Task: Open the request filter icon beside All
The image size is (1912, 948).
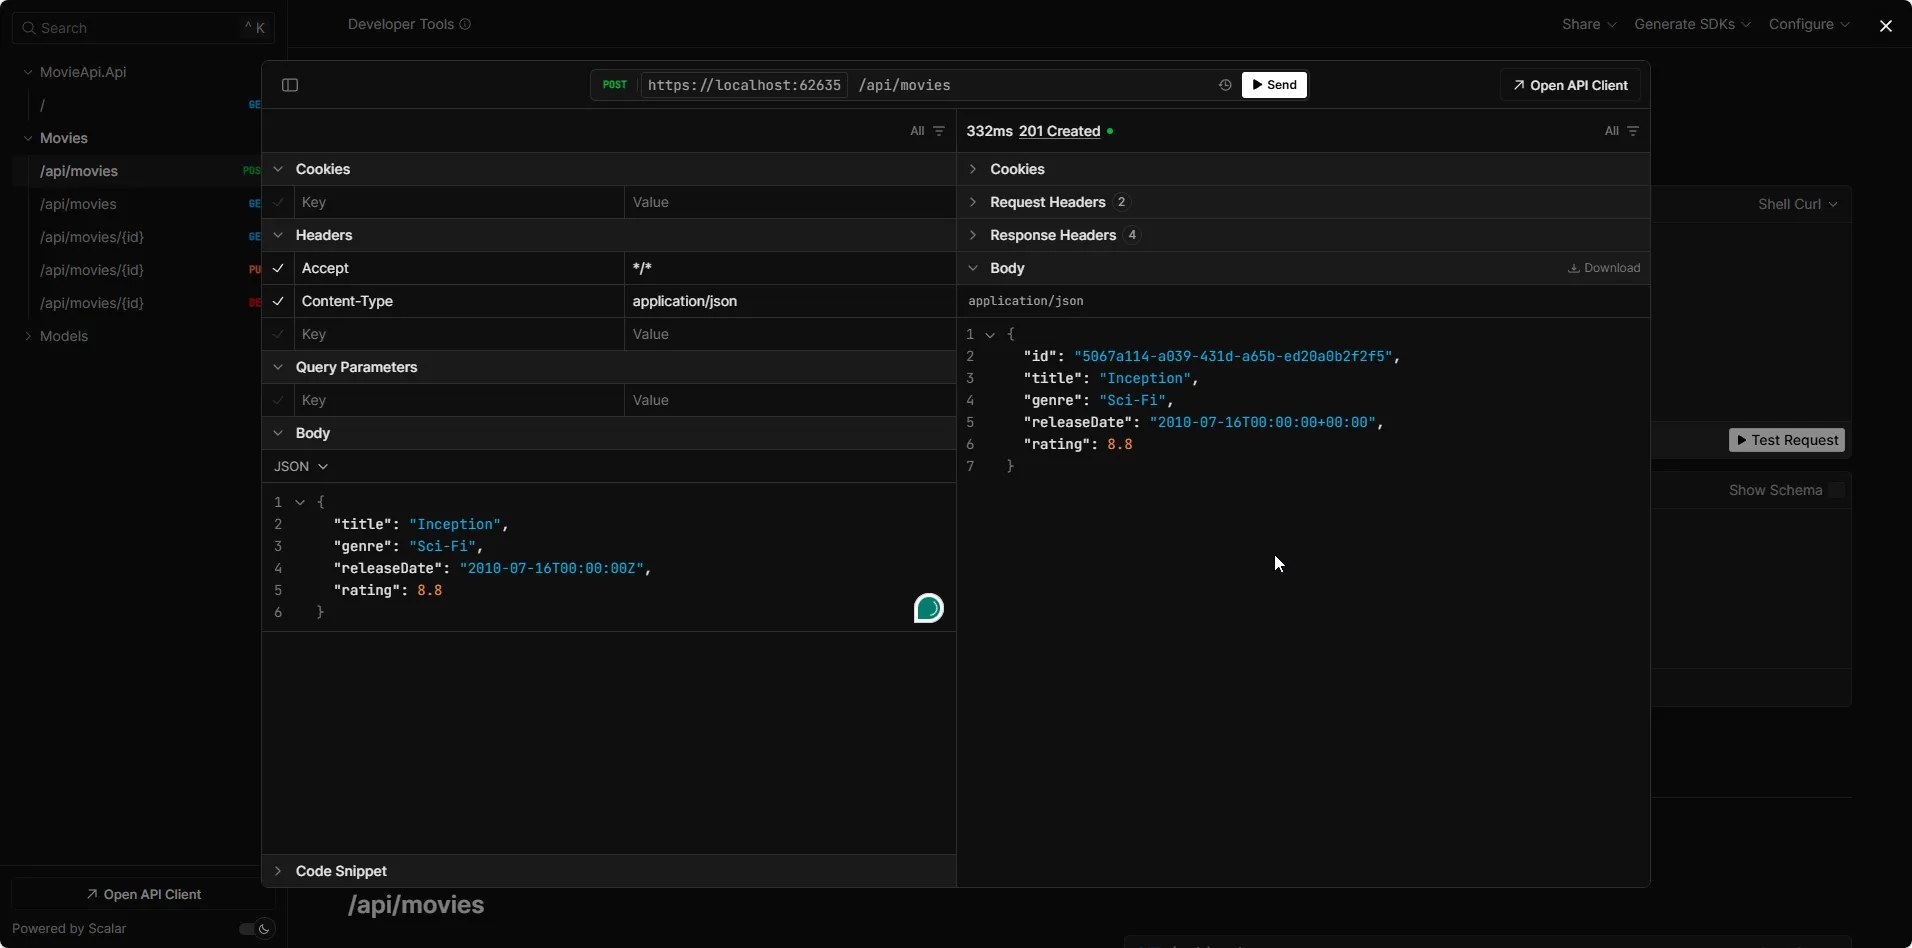Action: pos(938,130)
